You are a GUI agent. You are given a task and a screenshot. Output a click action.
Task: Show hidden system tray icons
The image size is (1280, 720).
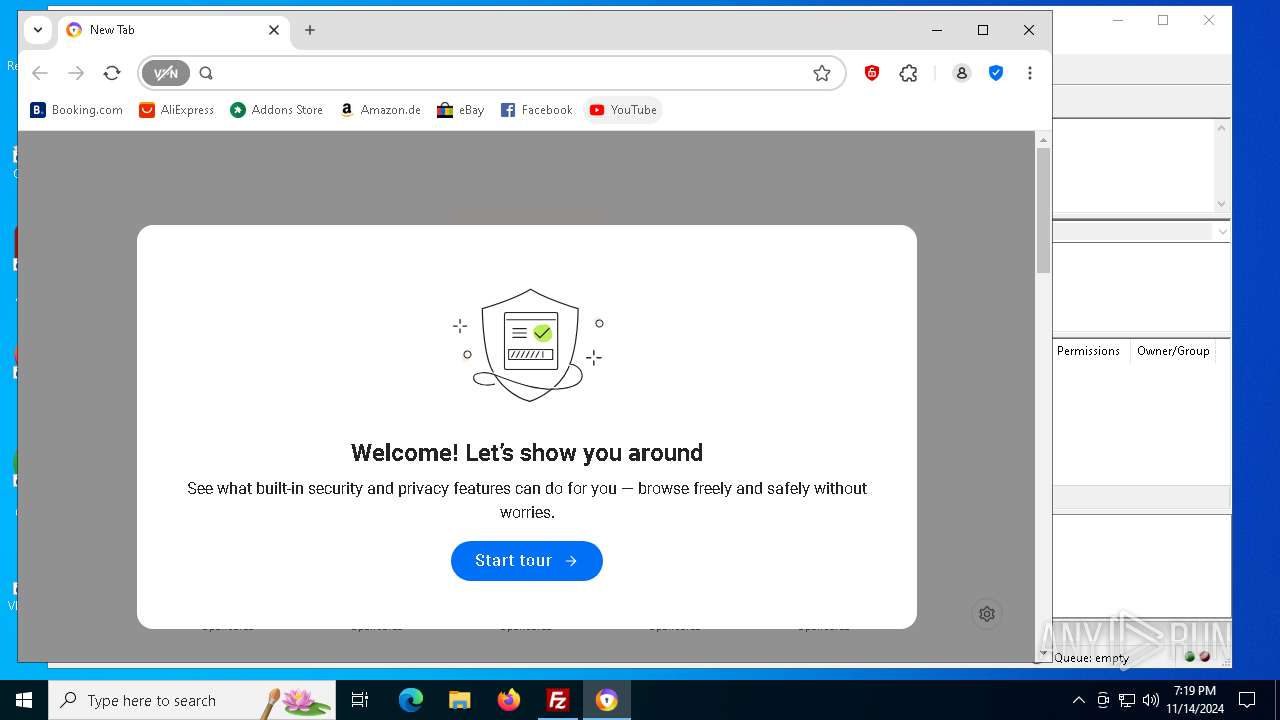coord(1078,700)
